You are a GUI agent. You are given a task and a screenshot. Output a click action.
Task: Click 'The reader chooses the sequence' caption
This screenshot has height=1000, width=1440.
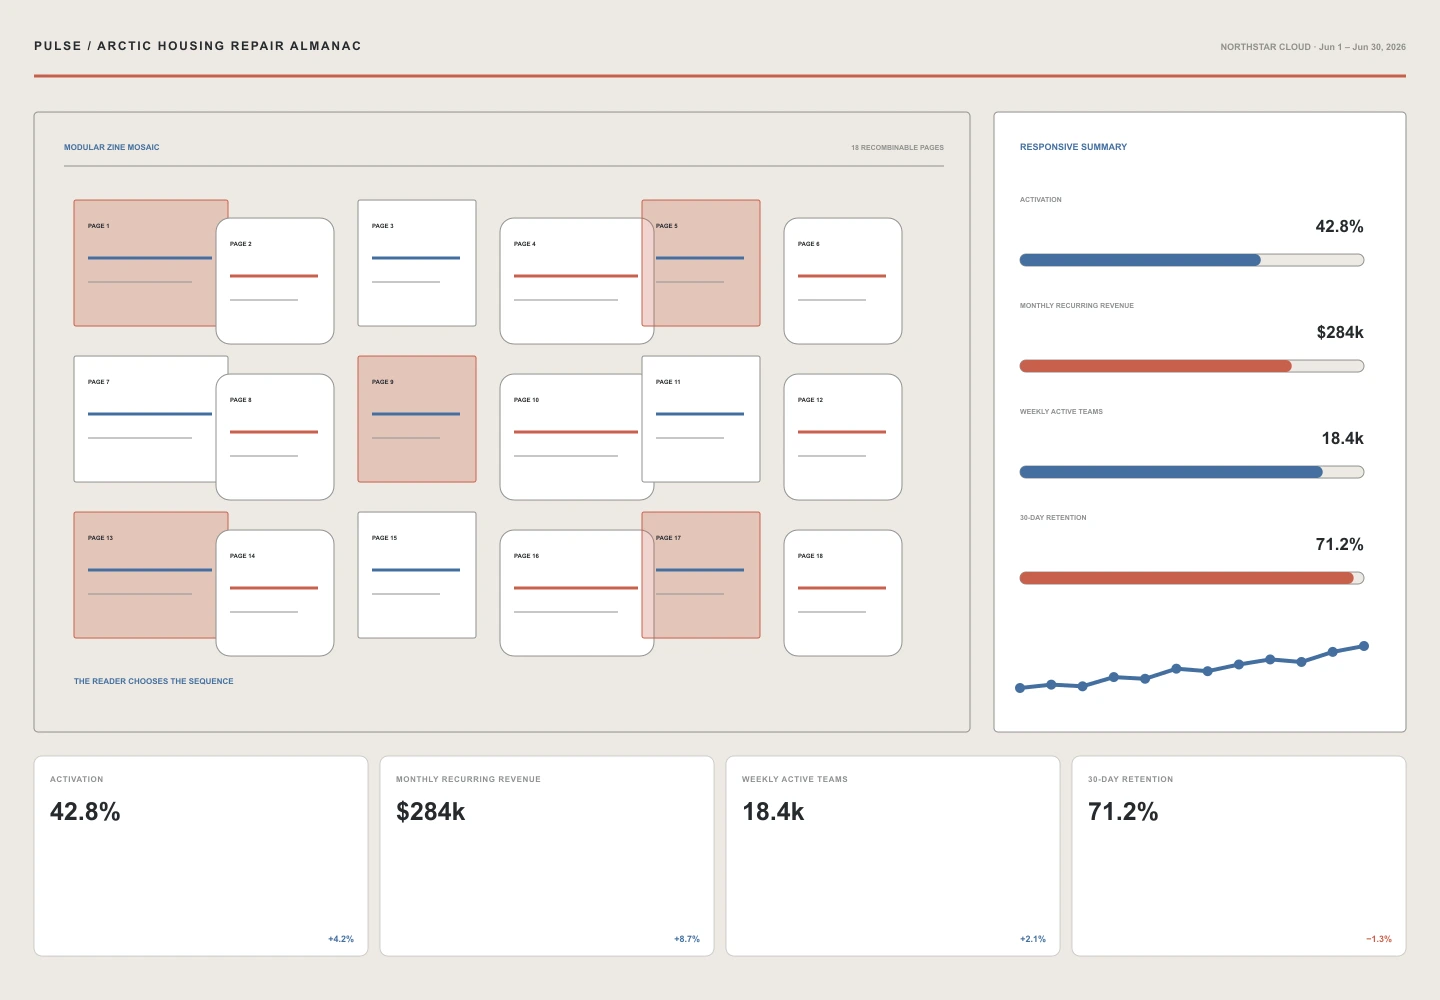point(154,681)
